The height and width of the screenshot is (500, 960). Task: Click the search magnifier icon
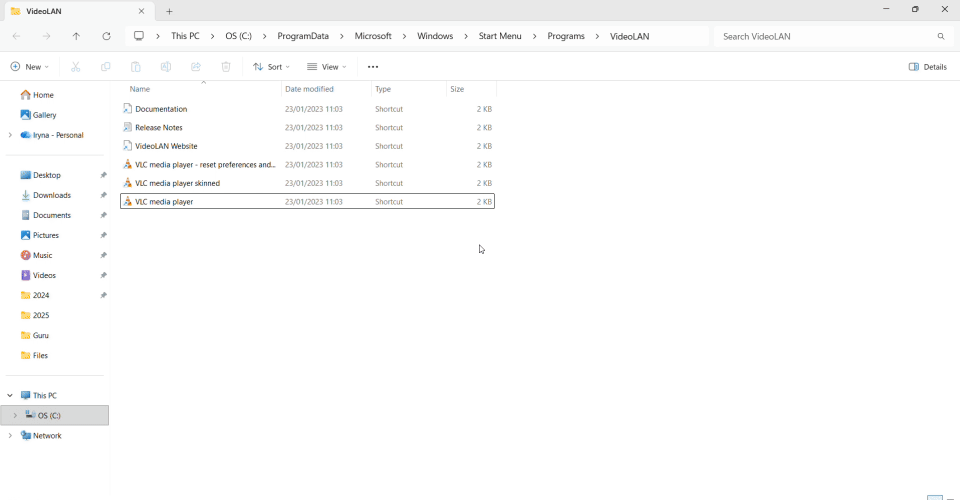click(941, 36)
